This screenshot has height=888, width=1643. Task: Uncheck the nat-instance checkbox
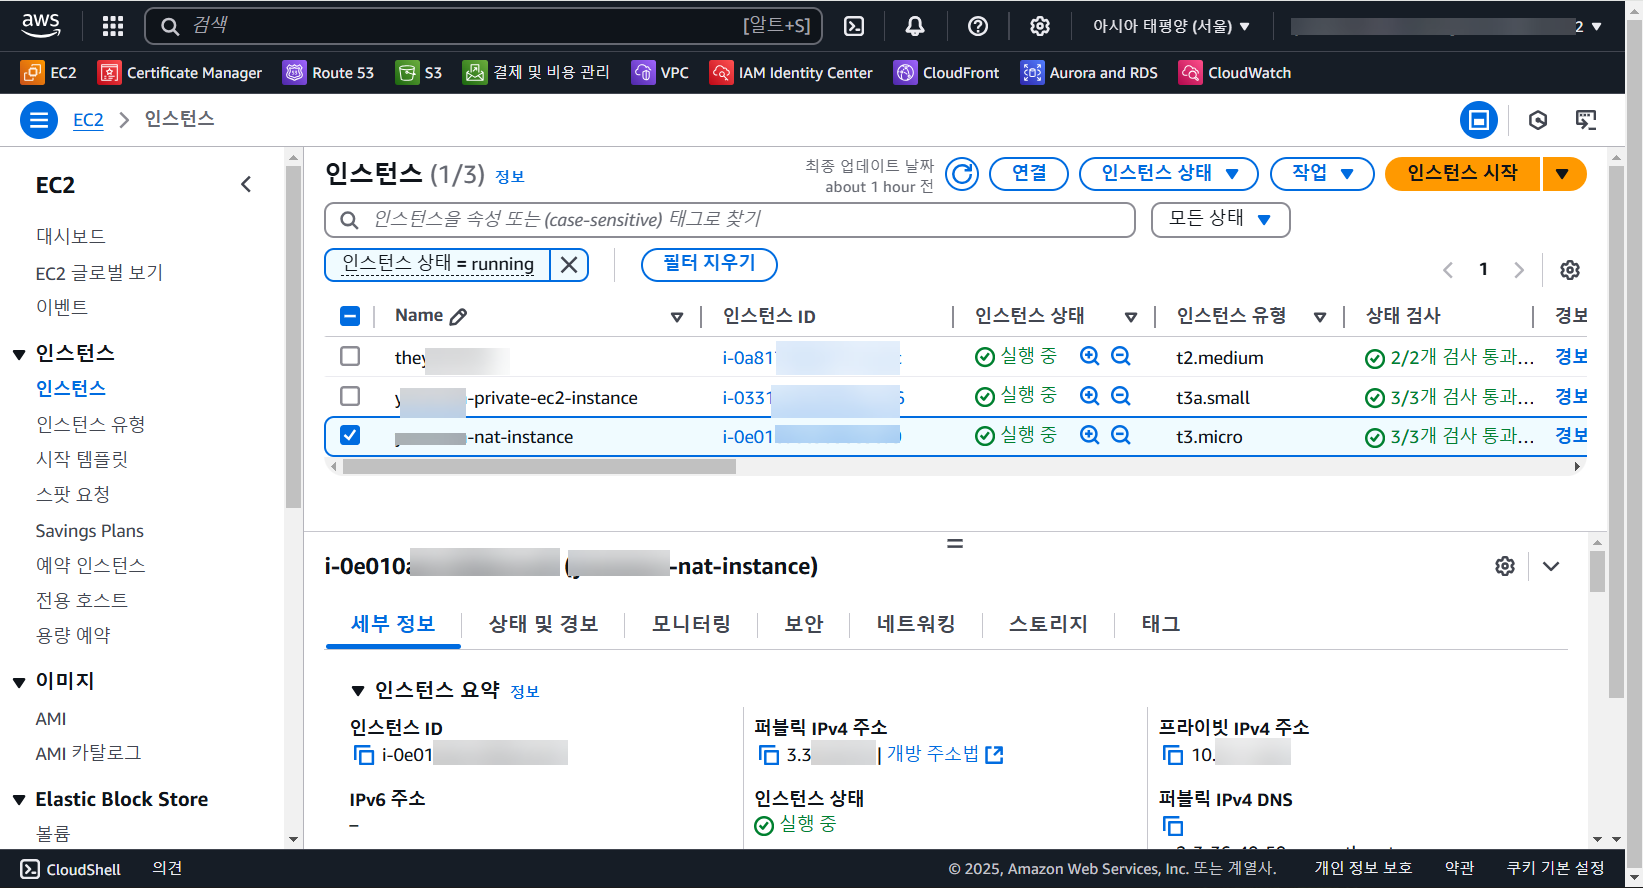click(x=350, y=435)
